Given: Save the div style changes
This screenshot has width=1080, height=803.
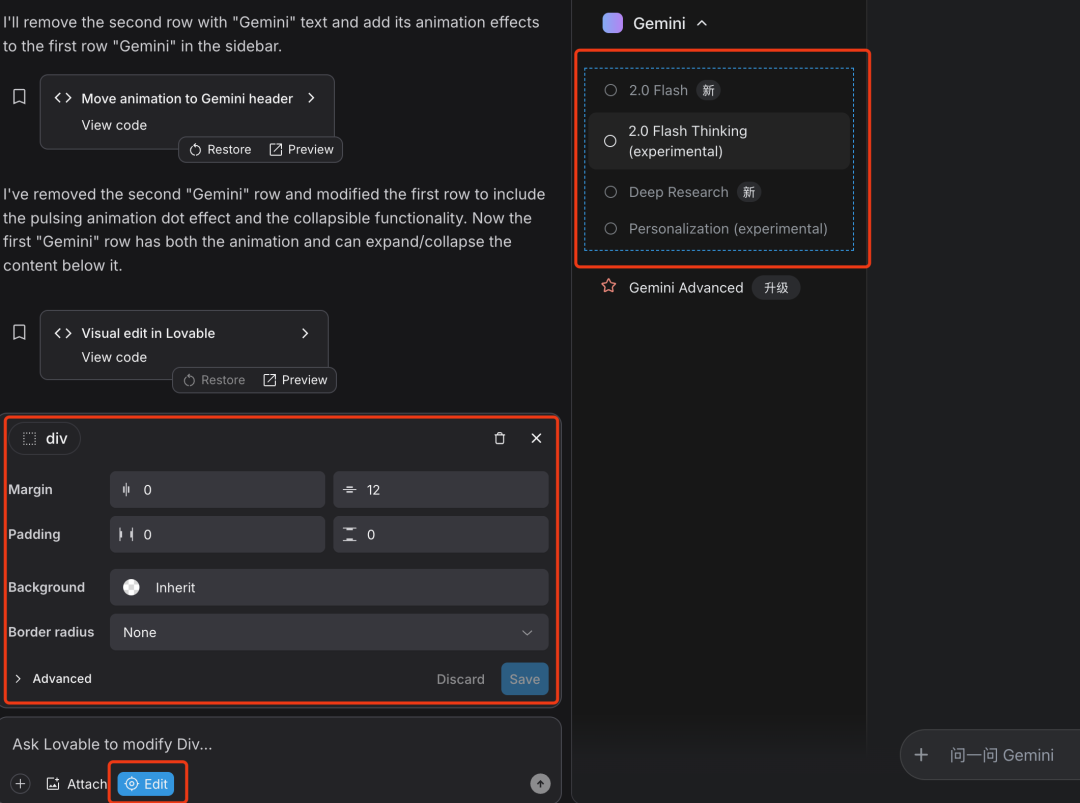Looking at the screenshot, I should pyautogui.click(x=525, y=679).
